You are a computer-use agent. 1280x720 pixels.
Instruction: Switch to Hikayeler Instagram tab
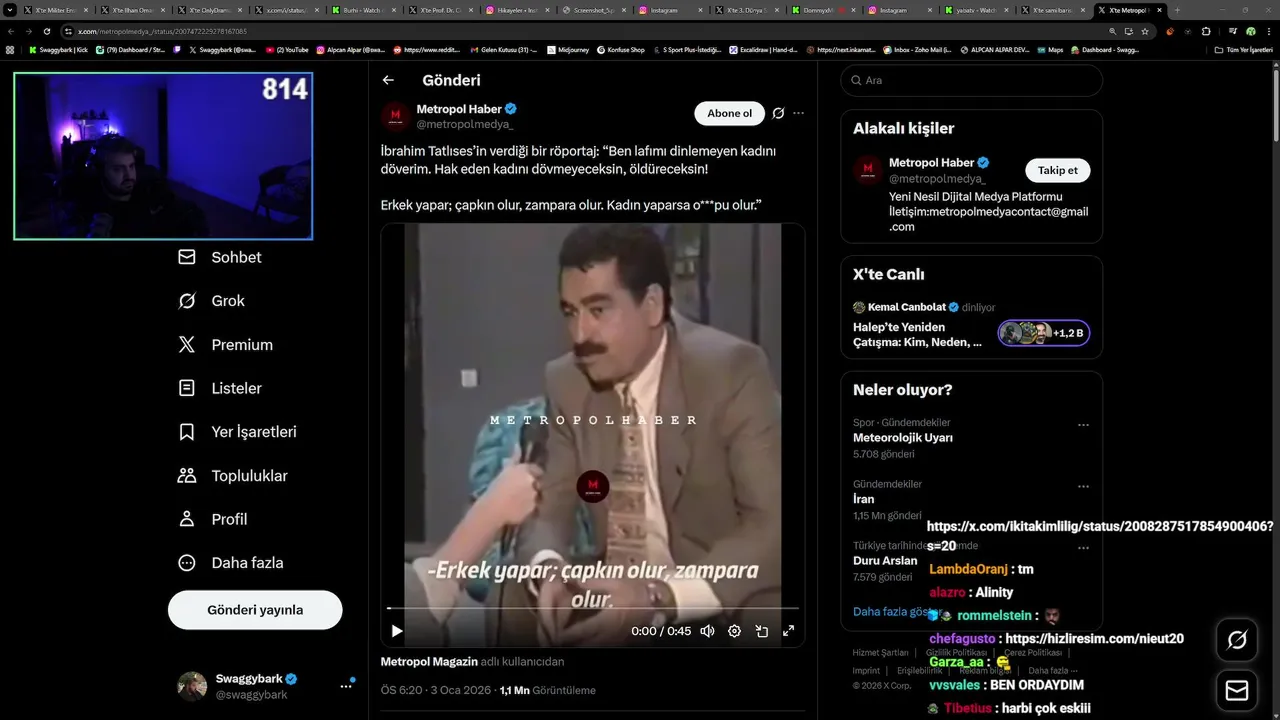tap(516, 10)
